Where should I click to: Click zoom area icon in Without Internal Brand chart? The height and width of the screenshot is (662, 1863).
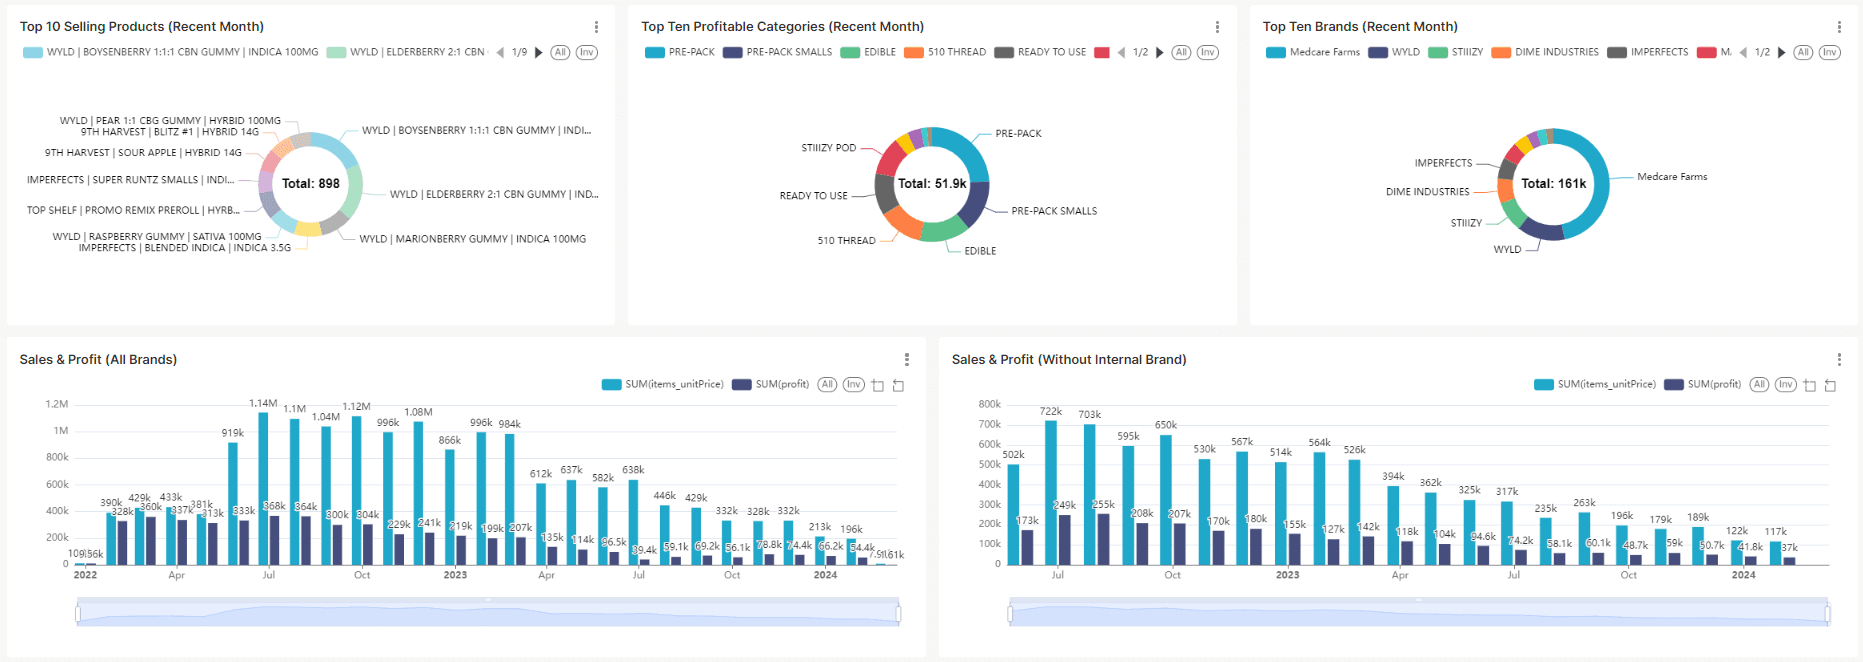coord(1809,386)
